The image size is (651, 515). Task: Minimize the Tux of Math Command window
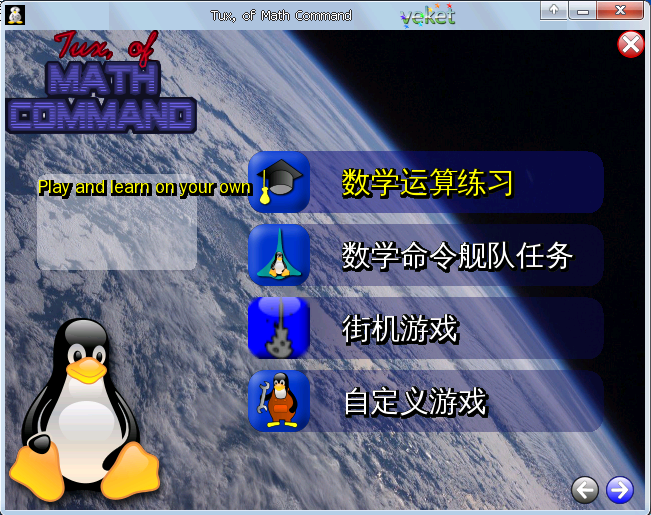(582, 10)
